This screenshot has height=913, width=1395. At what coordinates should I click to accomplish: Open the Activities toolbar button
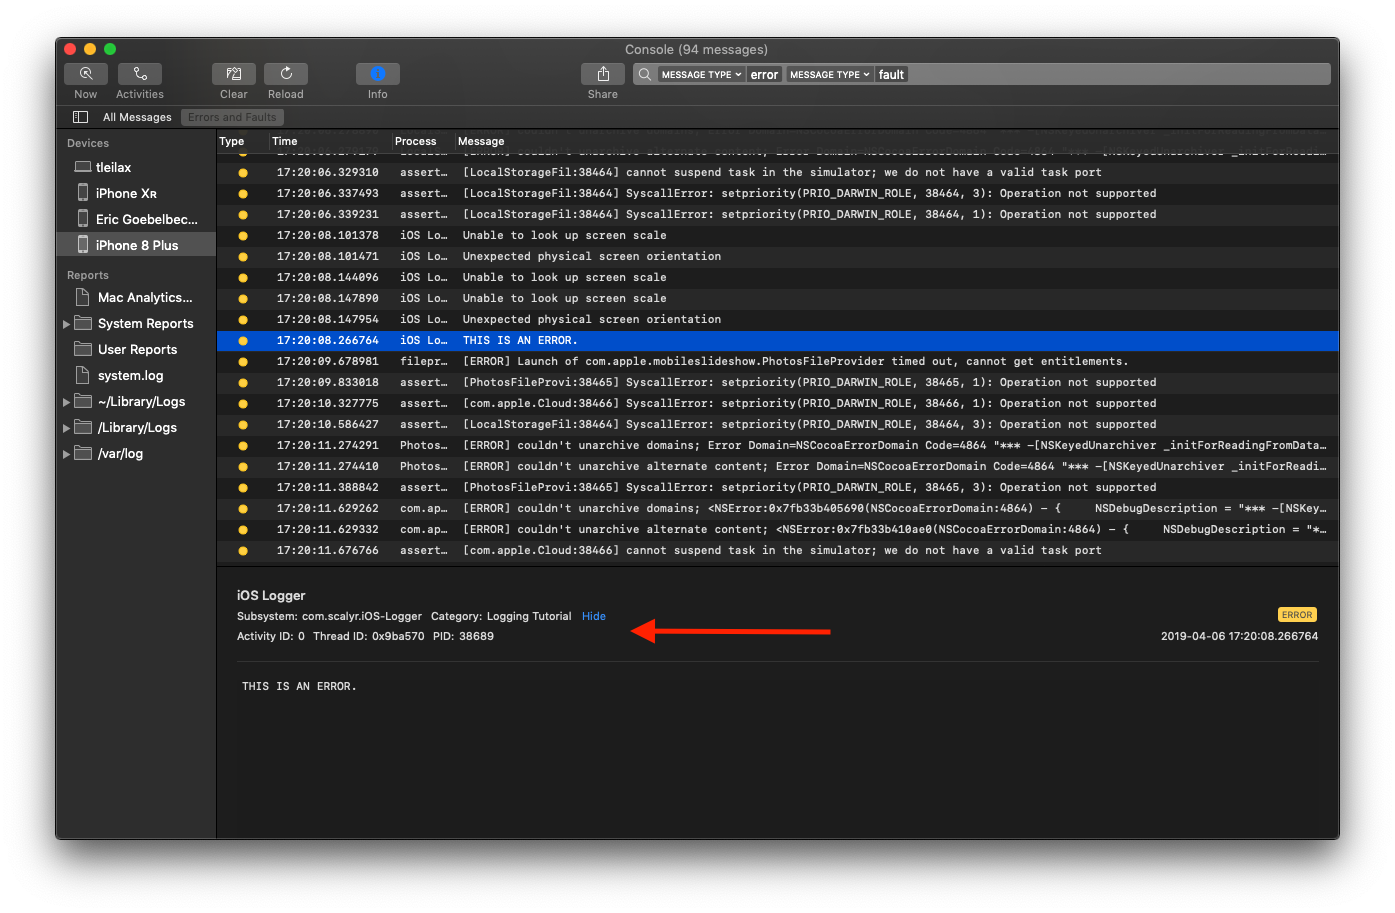[x=140, y=74]
